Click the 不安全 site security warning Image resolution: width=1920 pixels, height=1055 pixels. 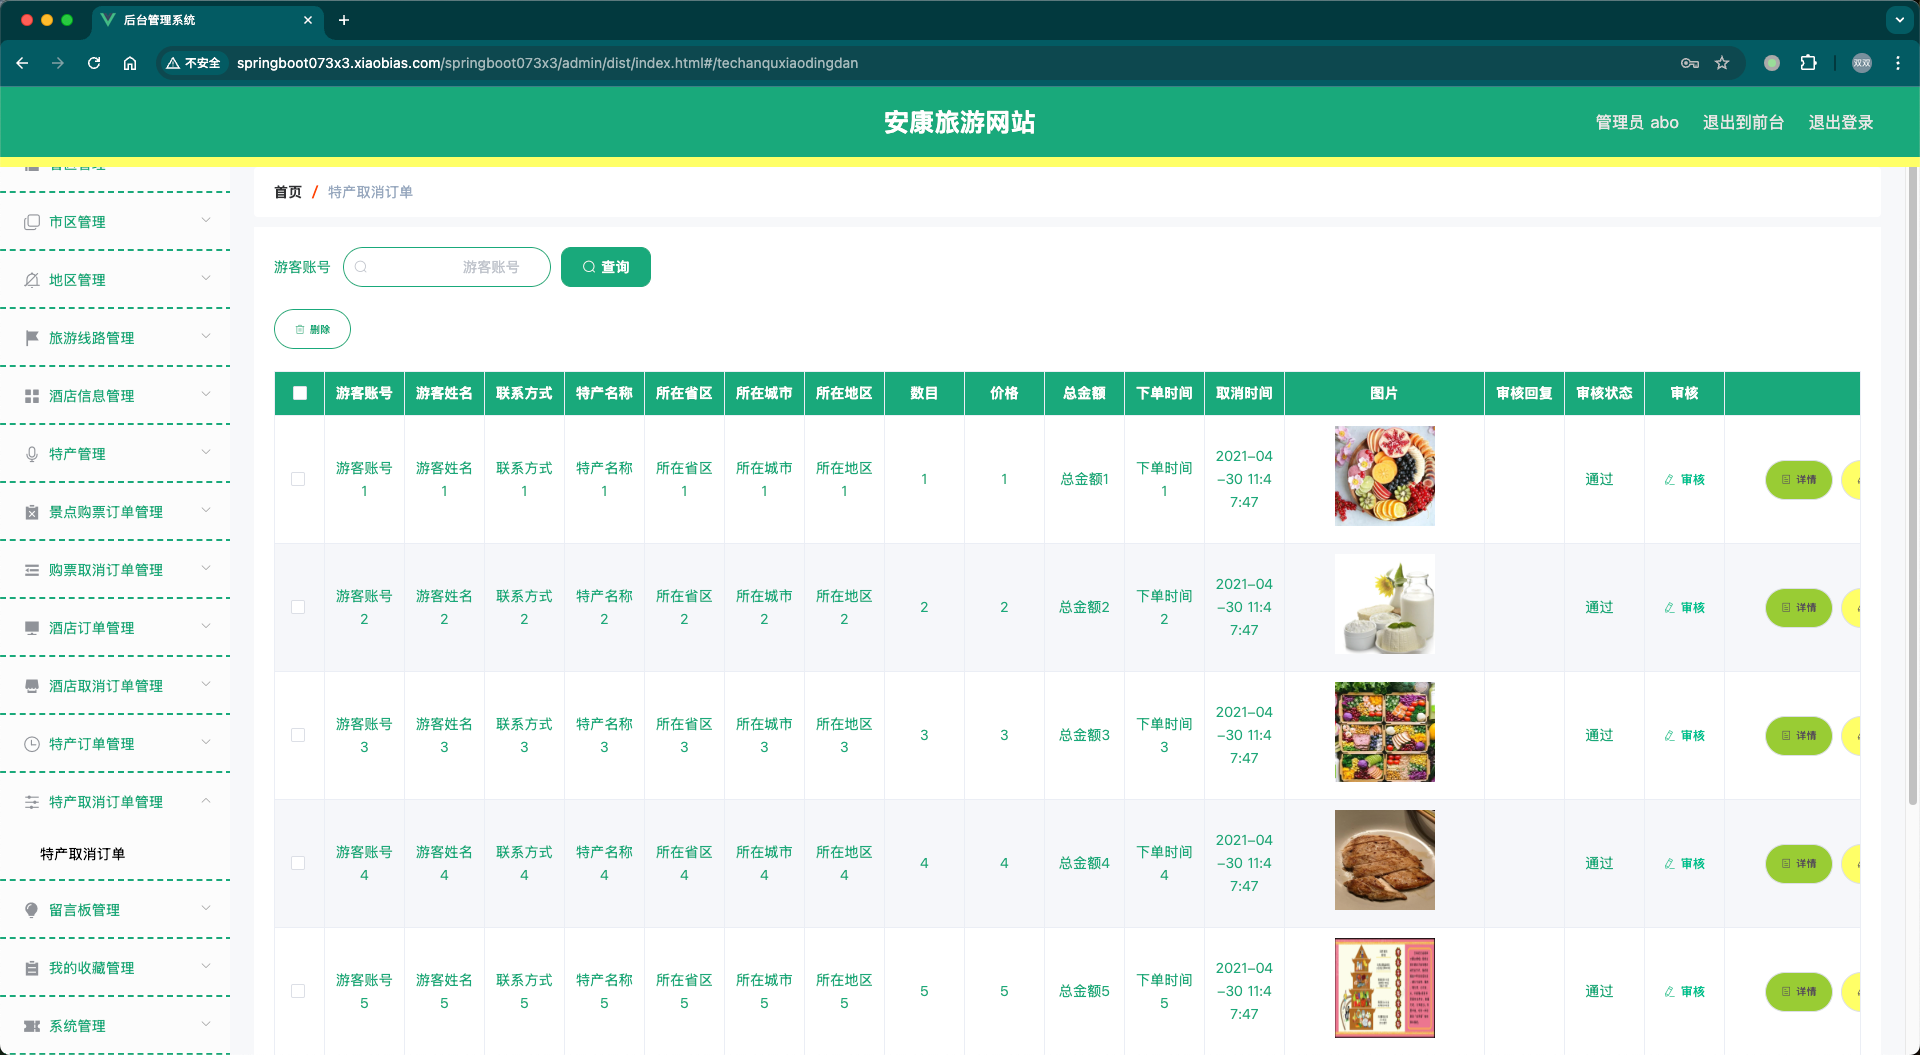[x=193, y=63]
